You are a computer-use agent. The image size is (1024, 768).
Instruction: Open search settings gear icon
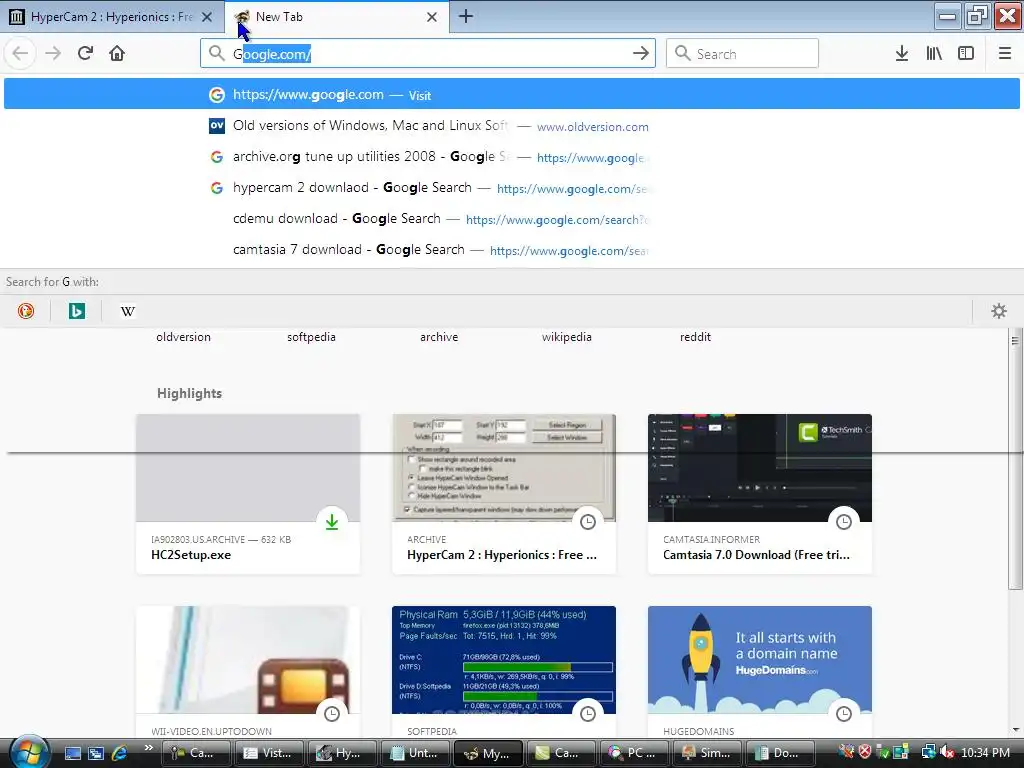(999, 311)
